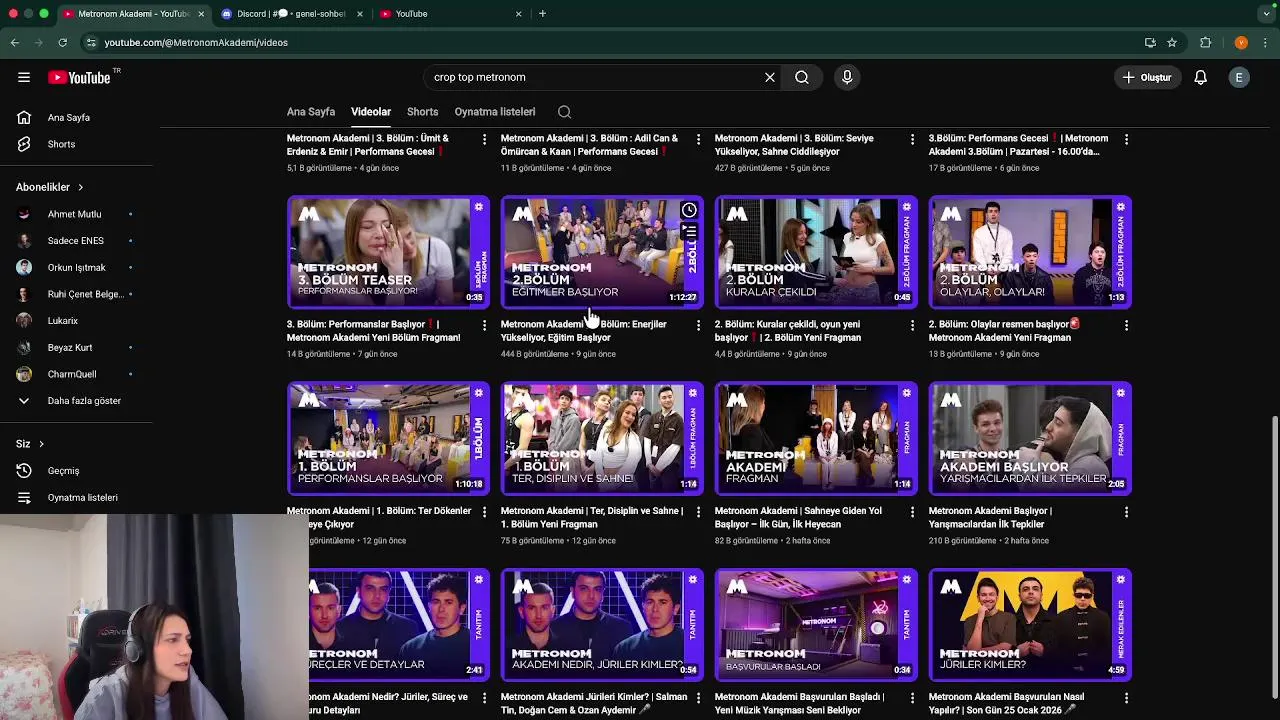
Task: Play 1. Bölüm Performanslar Başlıyor thumbnail
Action: pyautogui.click(x=388, y=438)
